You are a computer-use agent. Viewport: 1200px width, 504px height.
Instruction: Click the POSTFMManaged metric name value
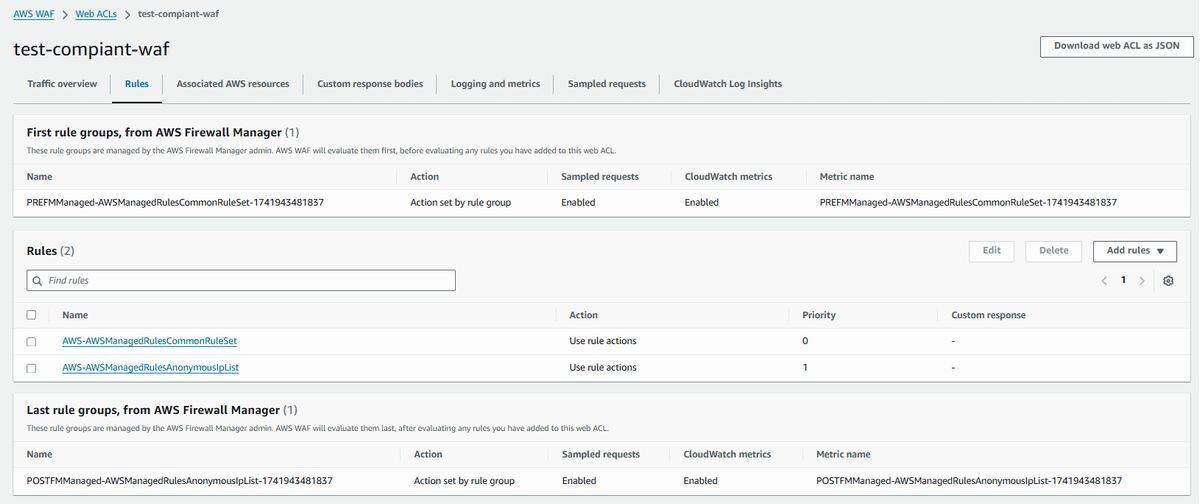(x=969, y=481)
